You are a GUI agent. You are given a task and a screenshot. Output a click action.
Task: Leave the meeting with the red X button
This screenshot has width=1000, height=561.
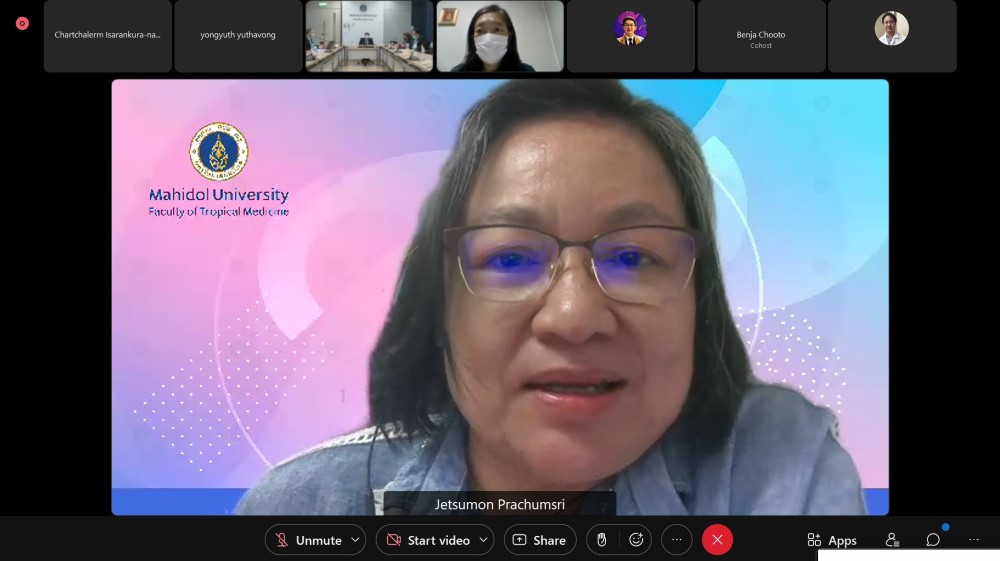(717, 540)
